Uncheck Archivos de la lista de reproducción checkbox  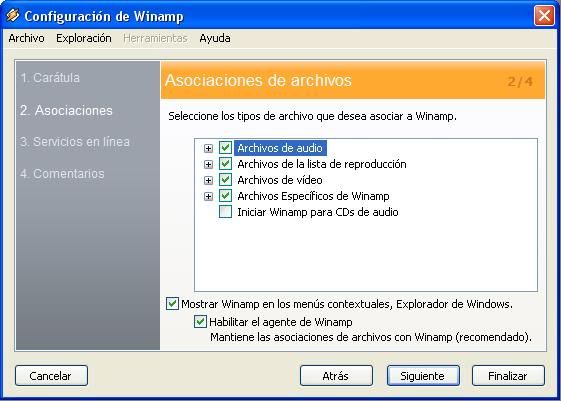click(x=225, y=163)
